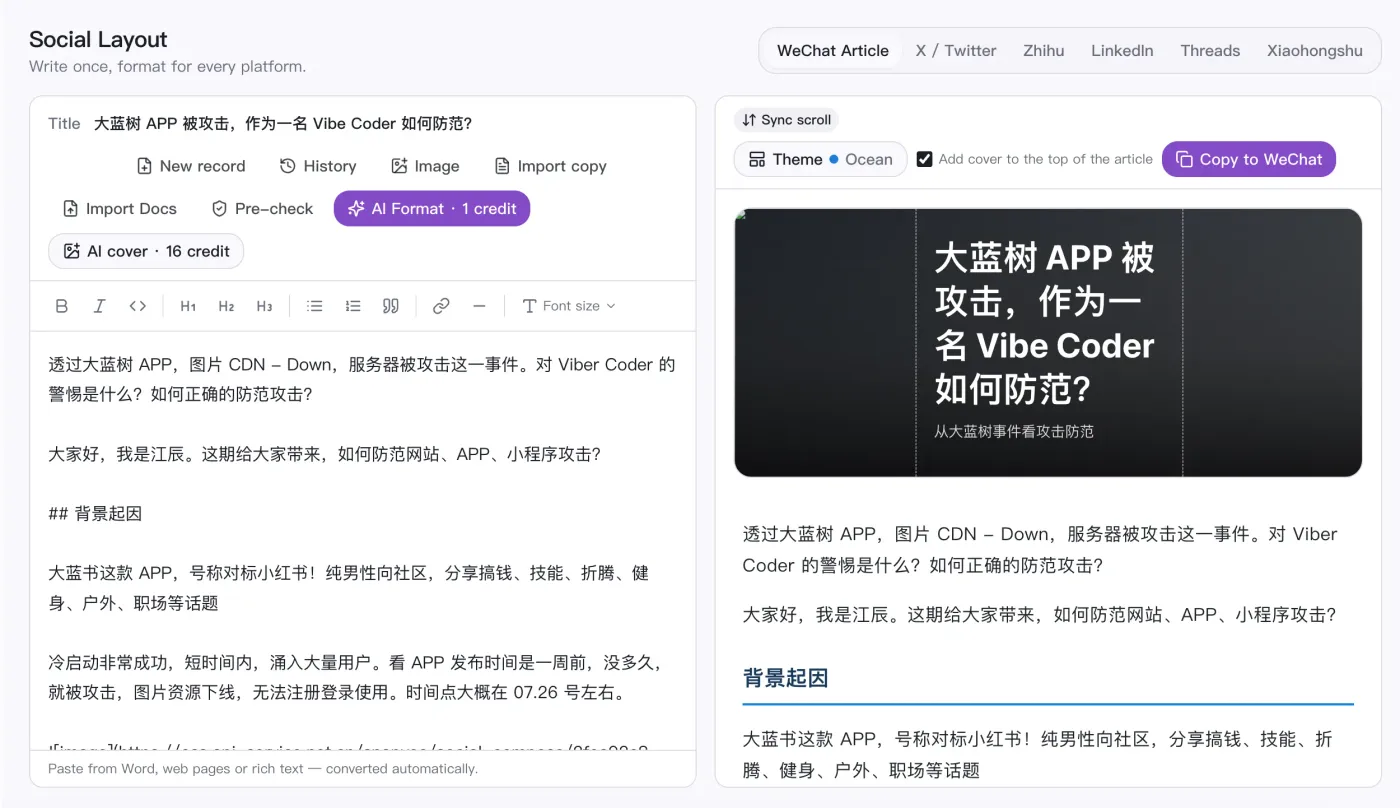This screenshot has width=1400, height=808.
Task: Create a New record
Action: [191, 166]
